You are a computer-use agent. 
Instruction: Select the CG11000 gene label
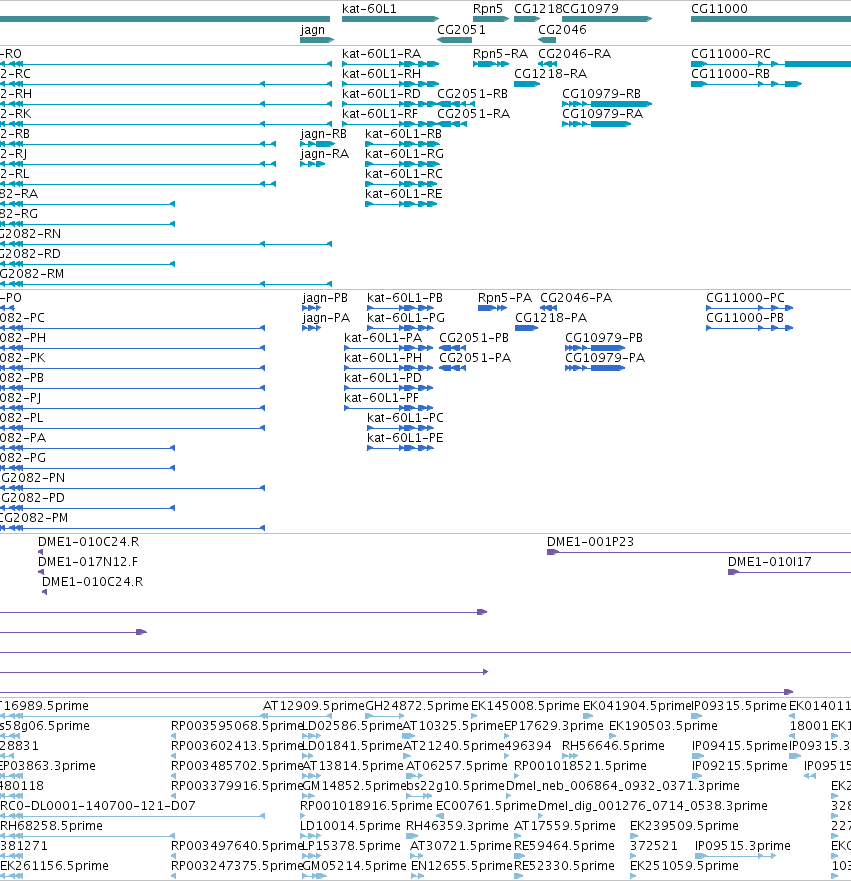tap(719, 8)
